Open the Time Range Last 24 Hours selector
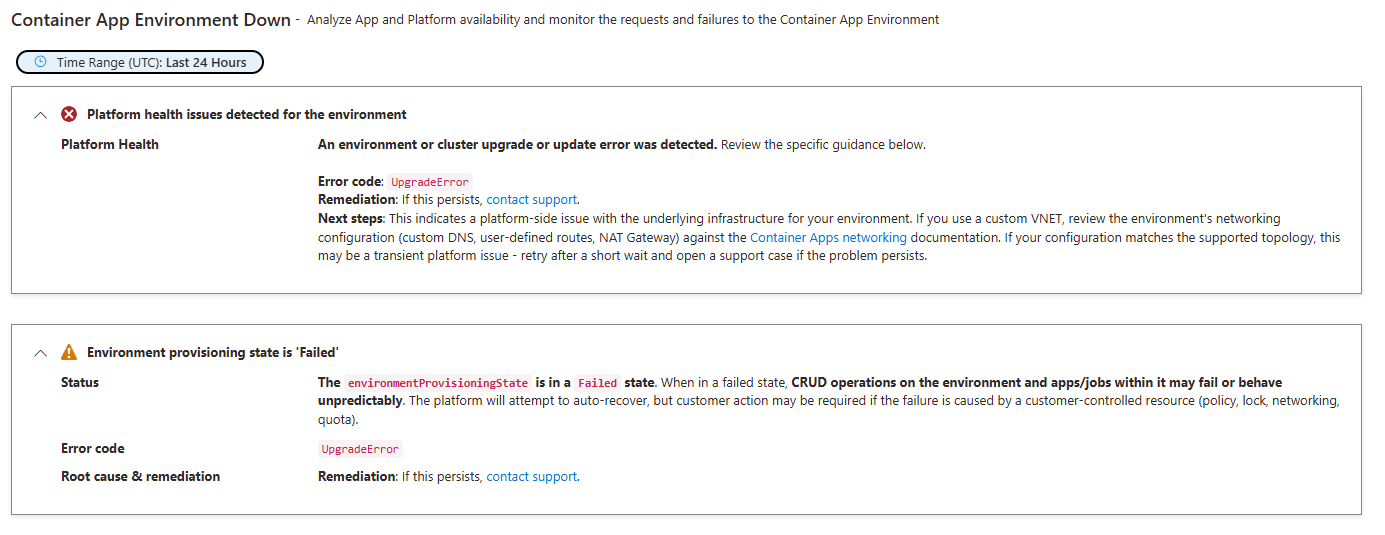This screenshot has width=1385, height=535. tap(140, 62)
